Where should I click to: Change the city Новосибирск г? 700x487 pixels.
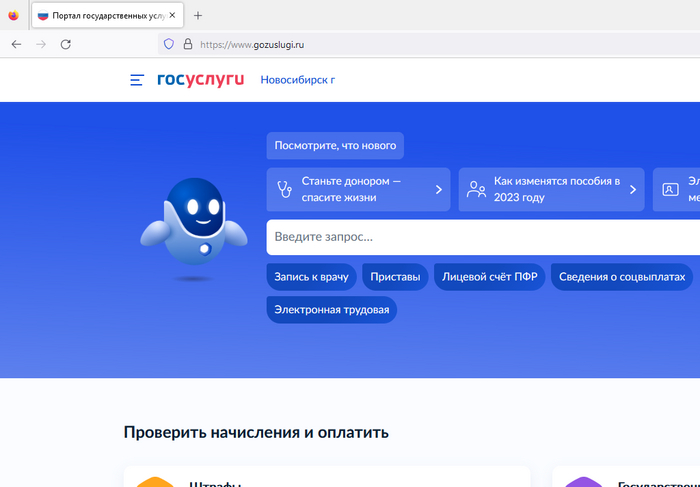click(298, 80)
